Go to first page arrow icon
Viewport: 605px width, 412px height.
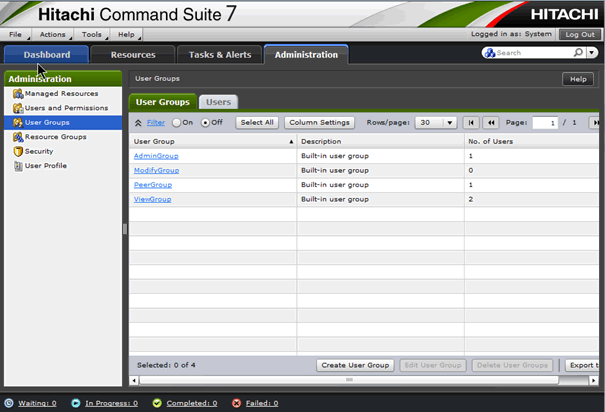coord(472,123)
